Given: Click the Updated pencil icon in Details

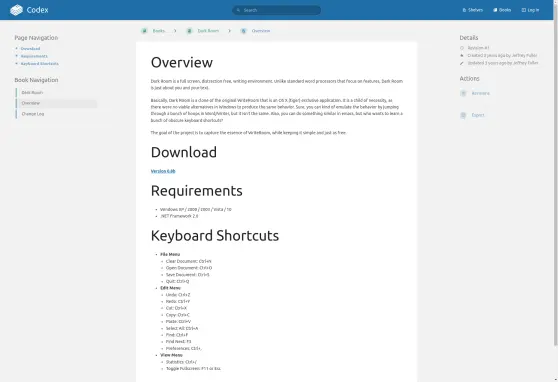Looking at the screenshot, I should click(462, 63).
